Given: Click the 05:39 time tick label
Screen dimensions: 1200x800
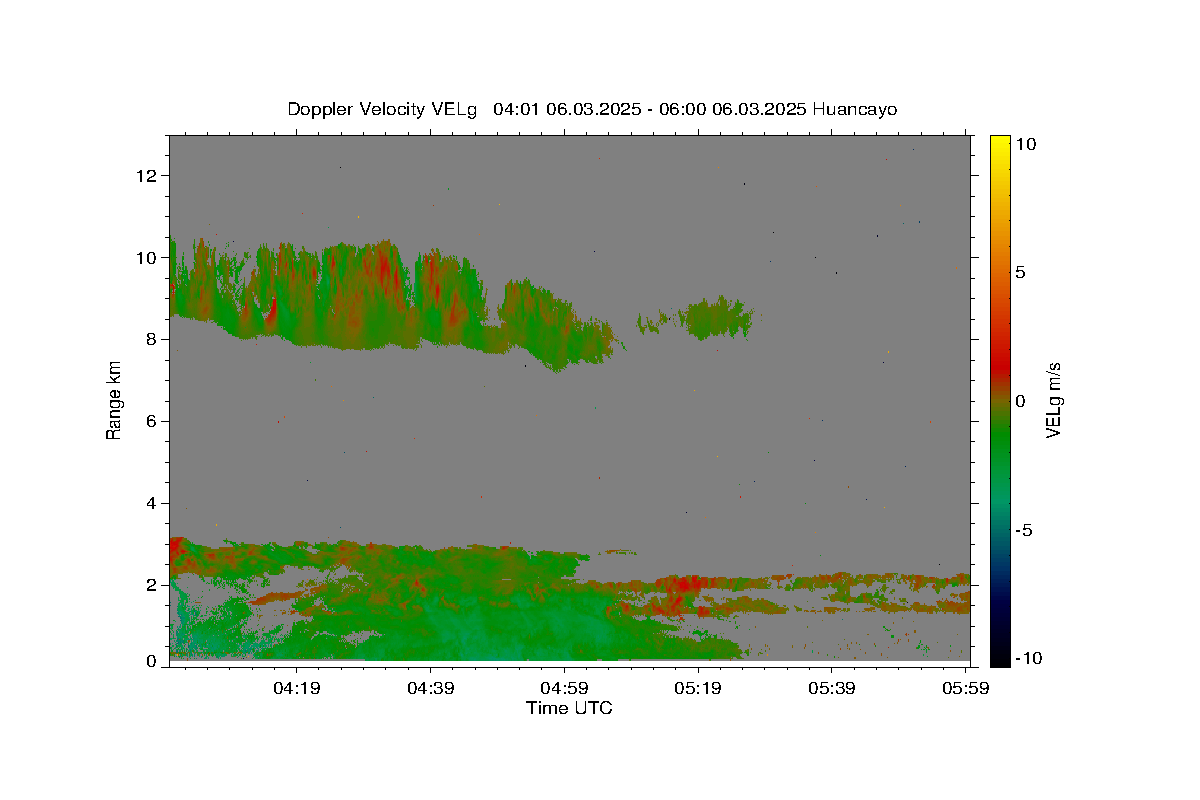Looking at the screenshot, I should tap(832, 689).
